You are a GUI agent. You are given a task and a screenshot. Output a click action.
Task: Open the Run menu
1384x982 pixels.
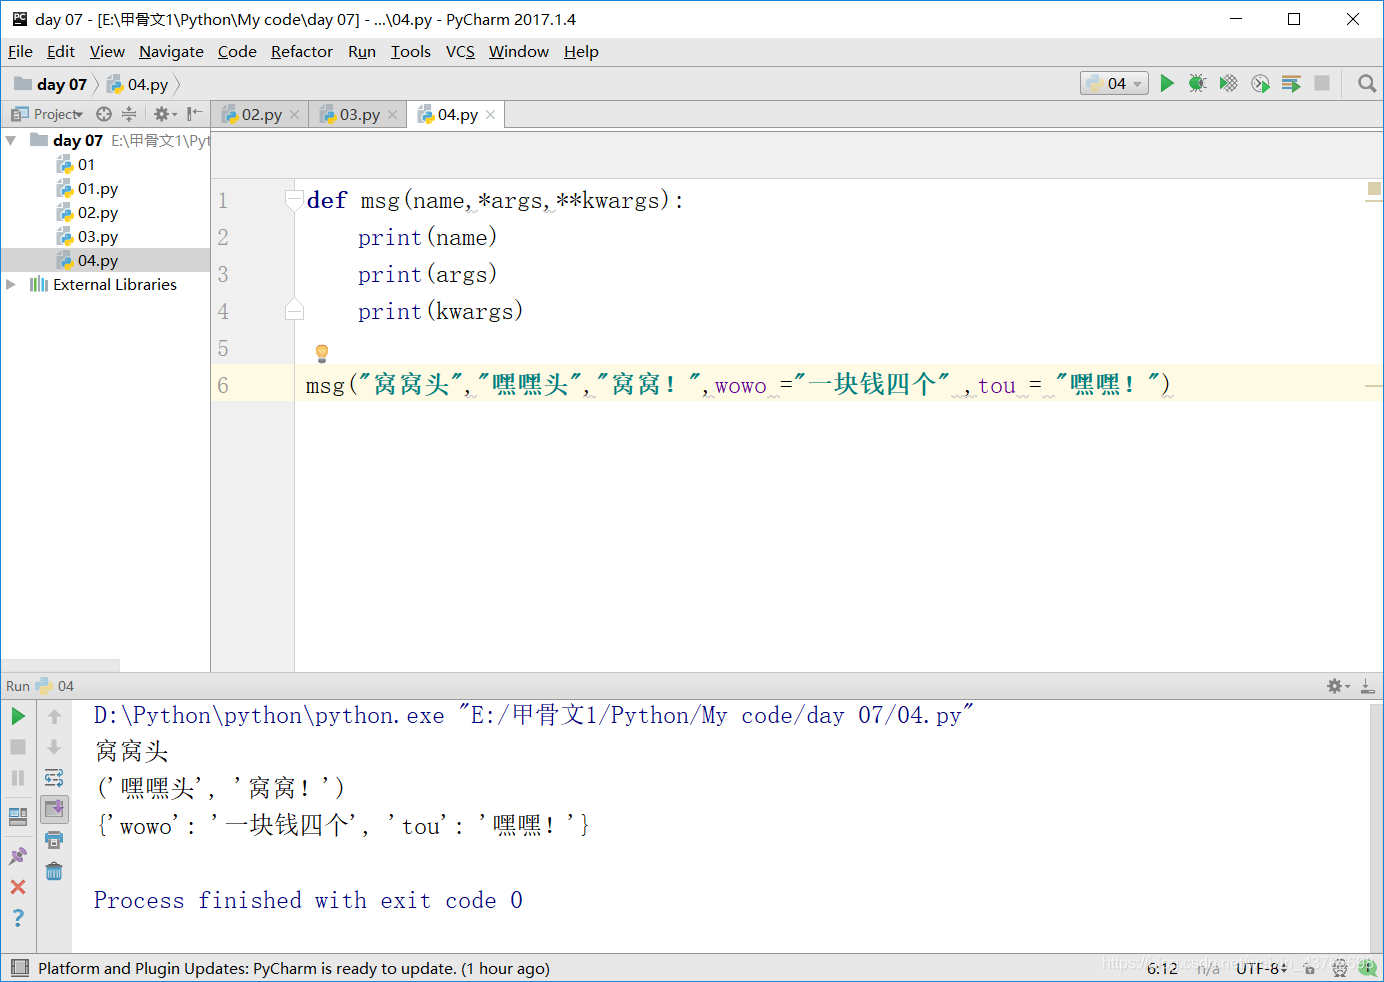[362, 52]
